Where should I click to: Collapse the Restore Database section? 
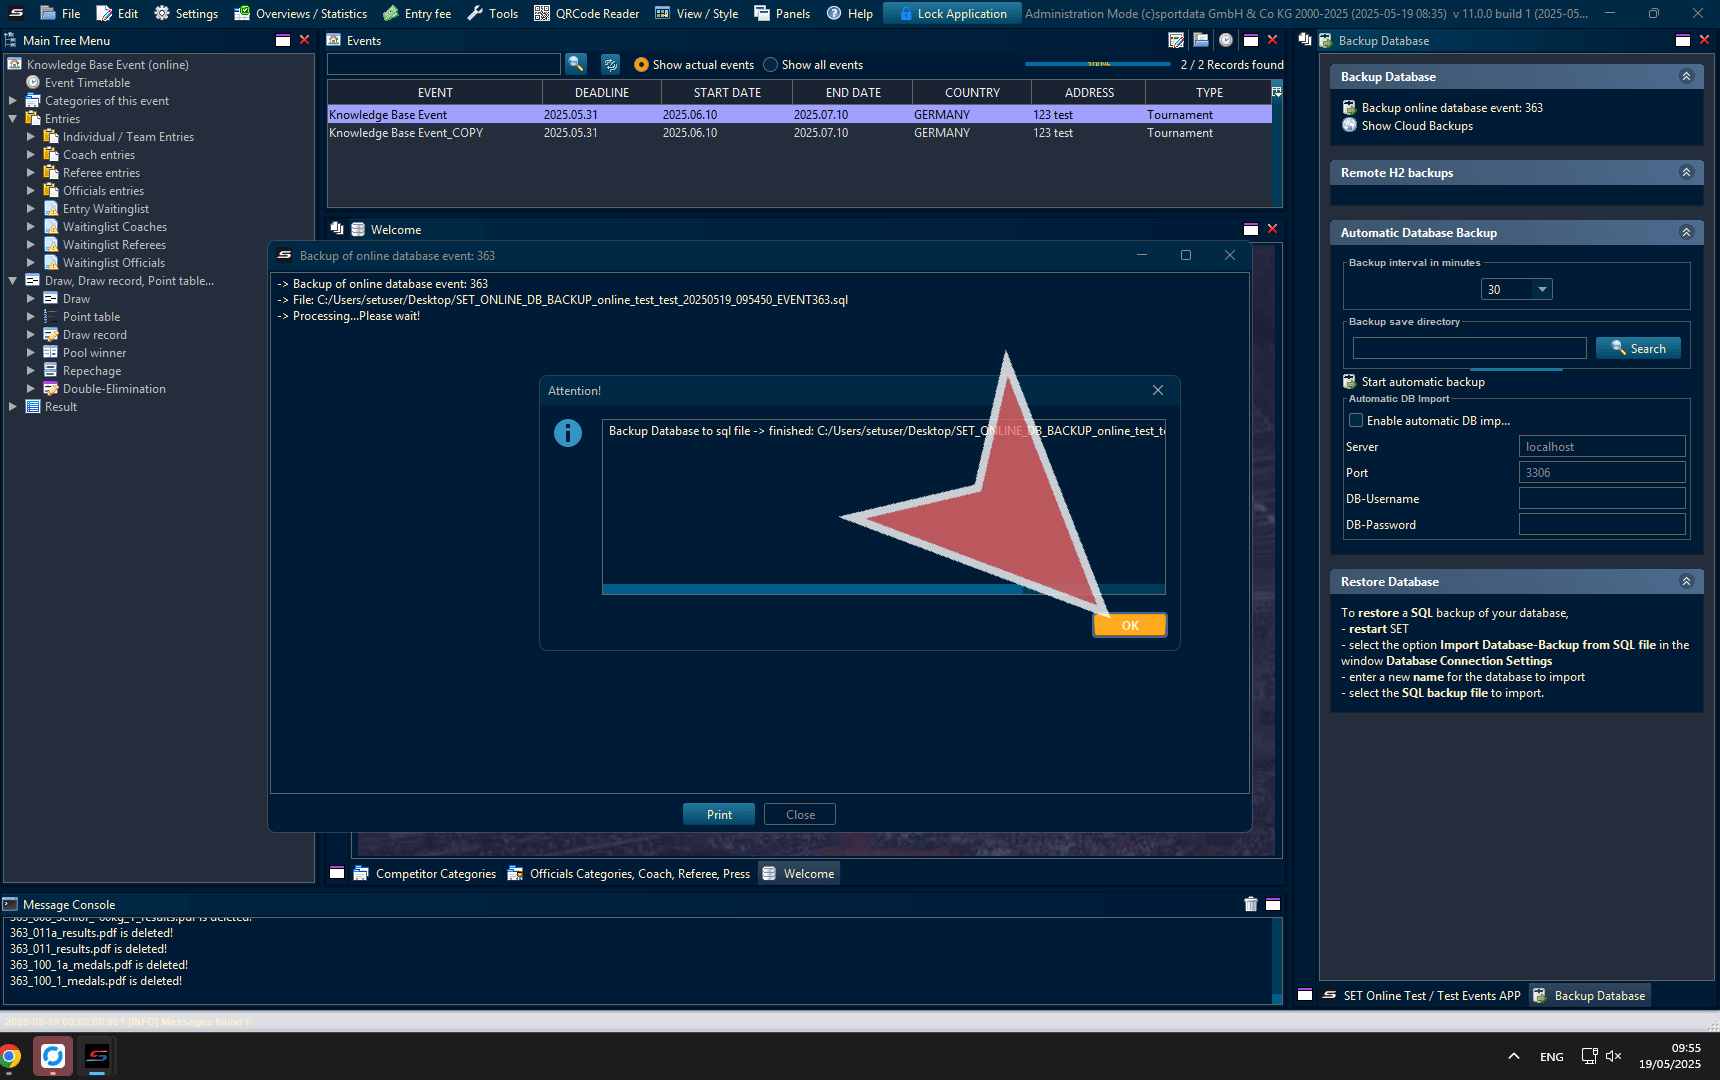pos(1686,582)
